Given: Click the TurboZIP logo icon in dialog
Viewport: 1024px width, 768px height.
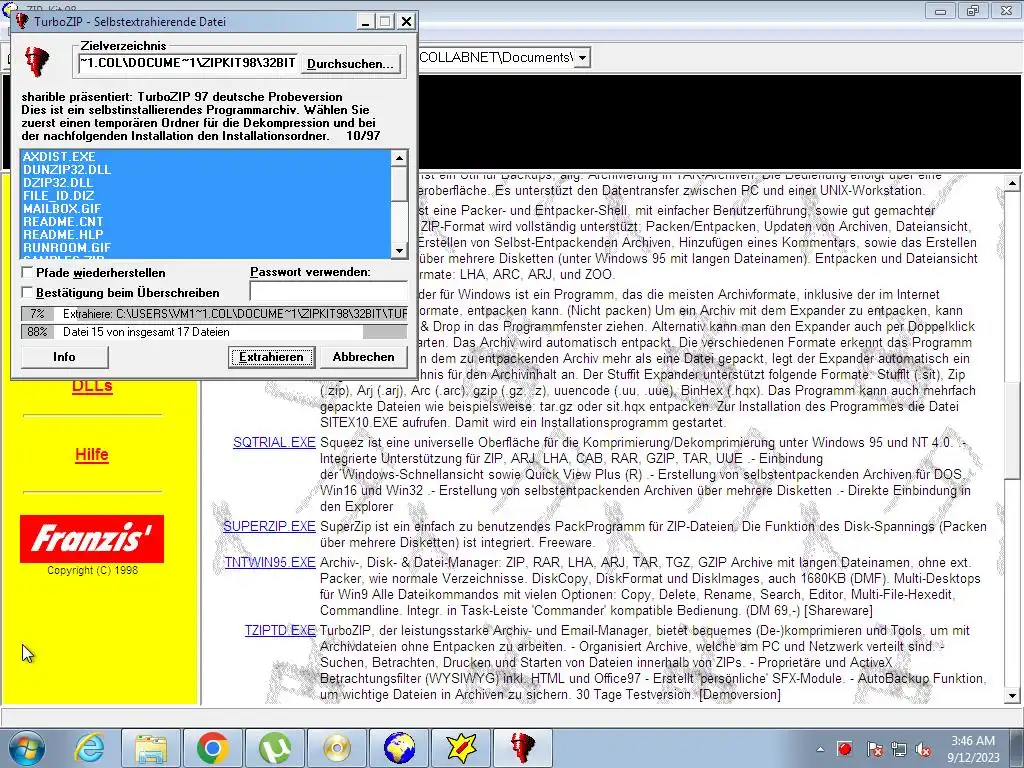Looking at the screenshot, I should pyautogui.click(x=37, y=61).
